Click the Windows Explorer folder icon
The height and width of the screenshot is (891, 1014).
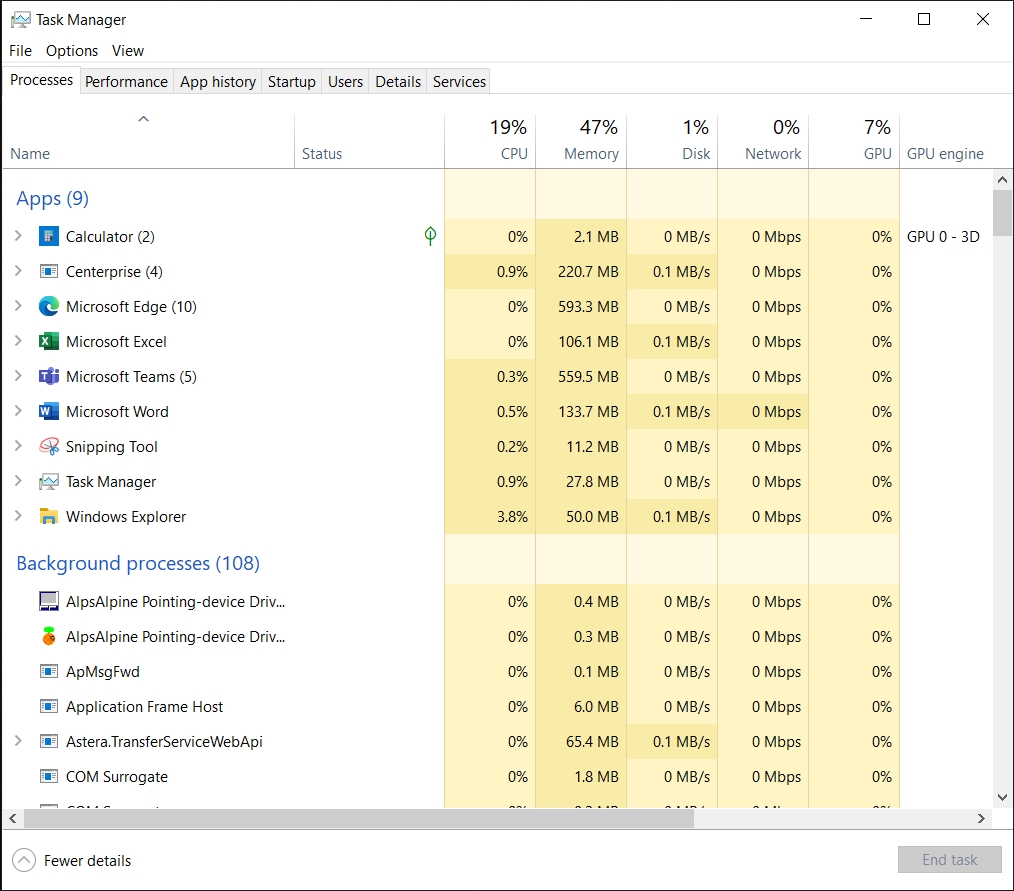pos(49,517)
